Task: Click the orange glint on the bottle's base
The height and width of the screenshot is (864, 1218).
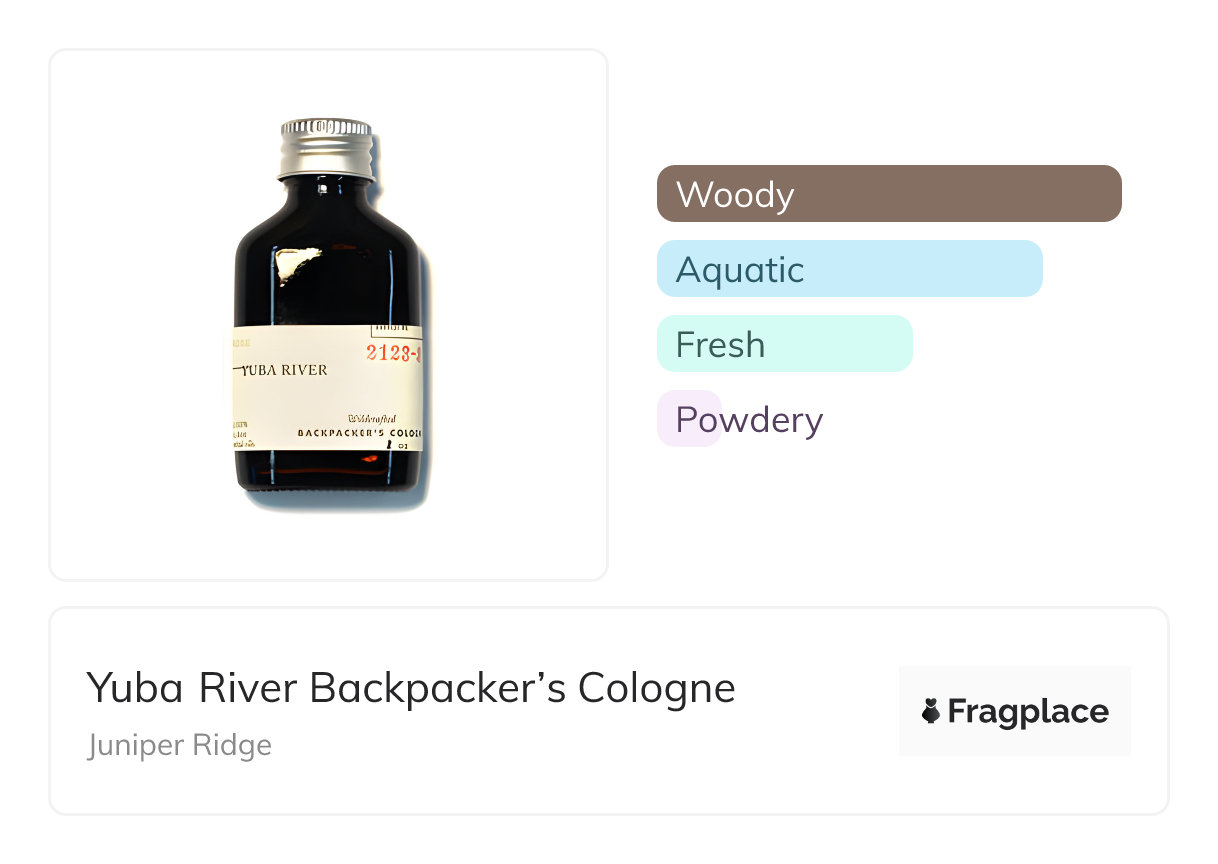Action: (x=370, y=457)
